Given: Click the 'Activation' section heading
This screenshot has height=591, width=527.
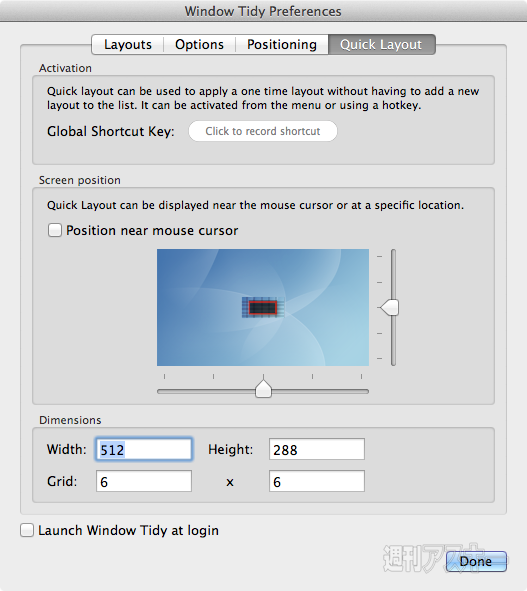Looking at the screenshot, I should tap(65, 68).
